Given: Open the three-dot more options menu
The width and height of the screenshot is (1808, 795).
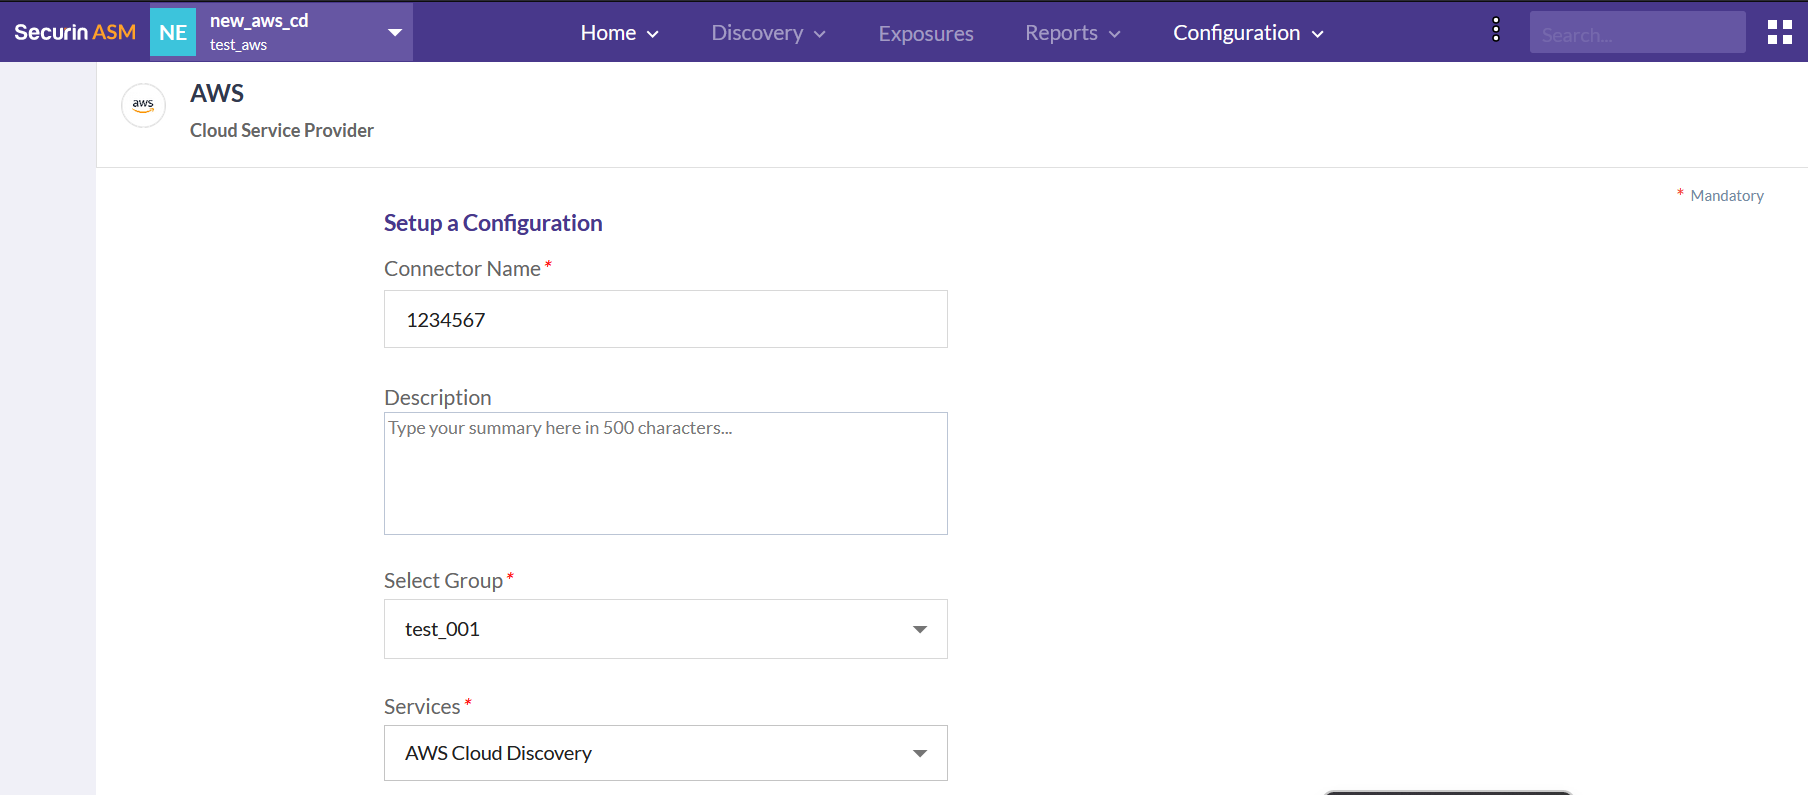Looking at the screenshot, I should [x=1496, y=30].
